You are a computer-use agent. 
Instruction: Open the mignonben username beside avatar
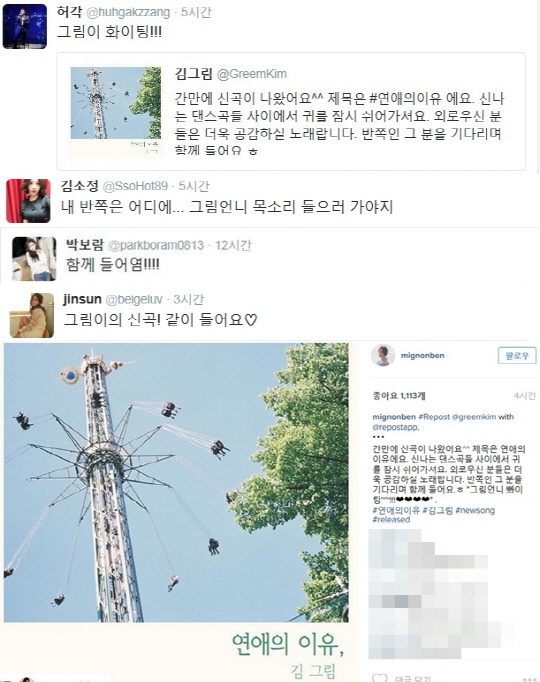(422, 355)
